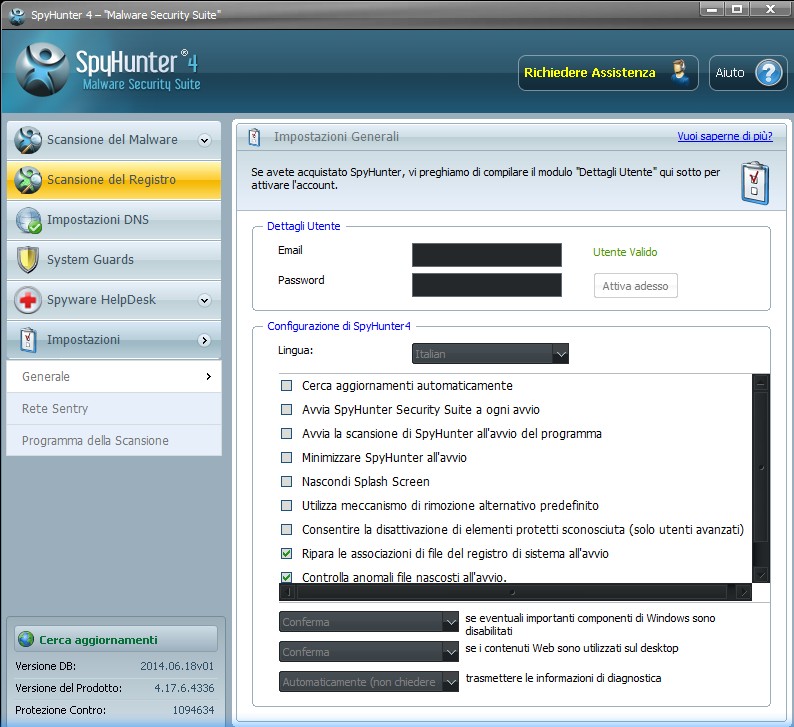Check Avvia la scansione di SpyHunter all'avvio
794x727 pixels.
287,434
